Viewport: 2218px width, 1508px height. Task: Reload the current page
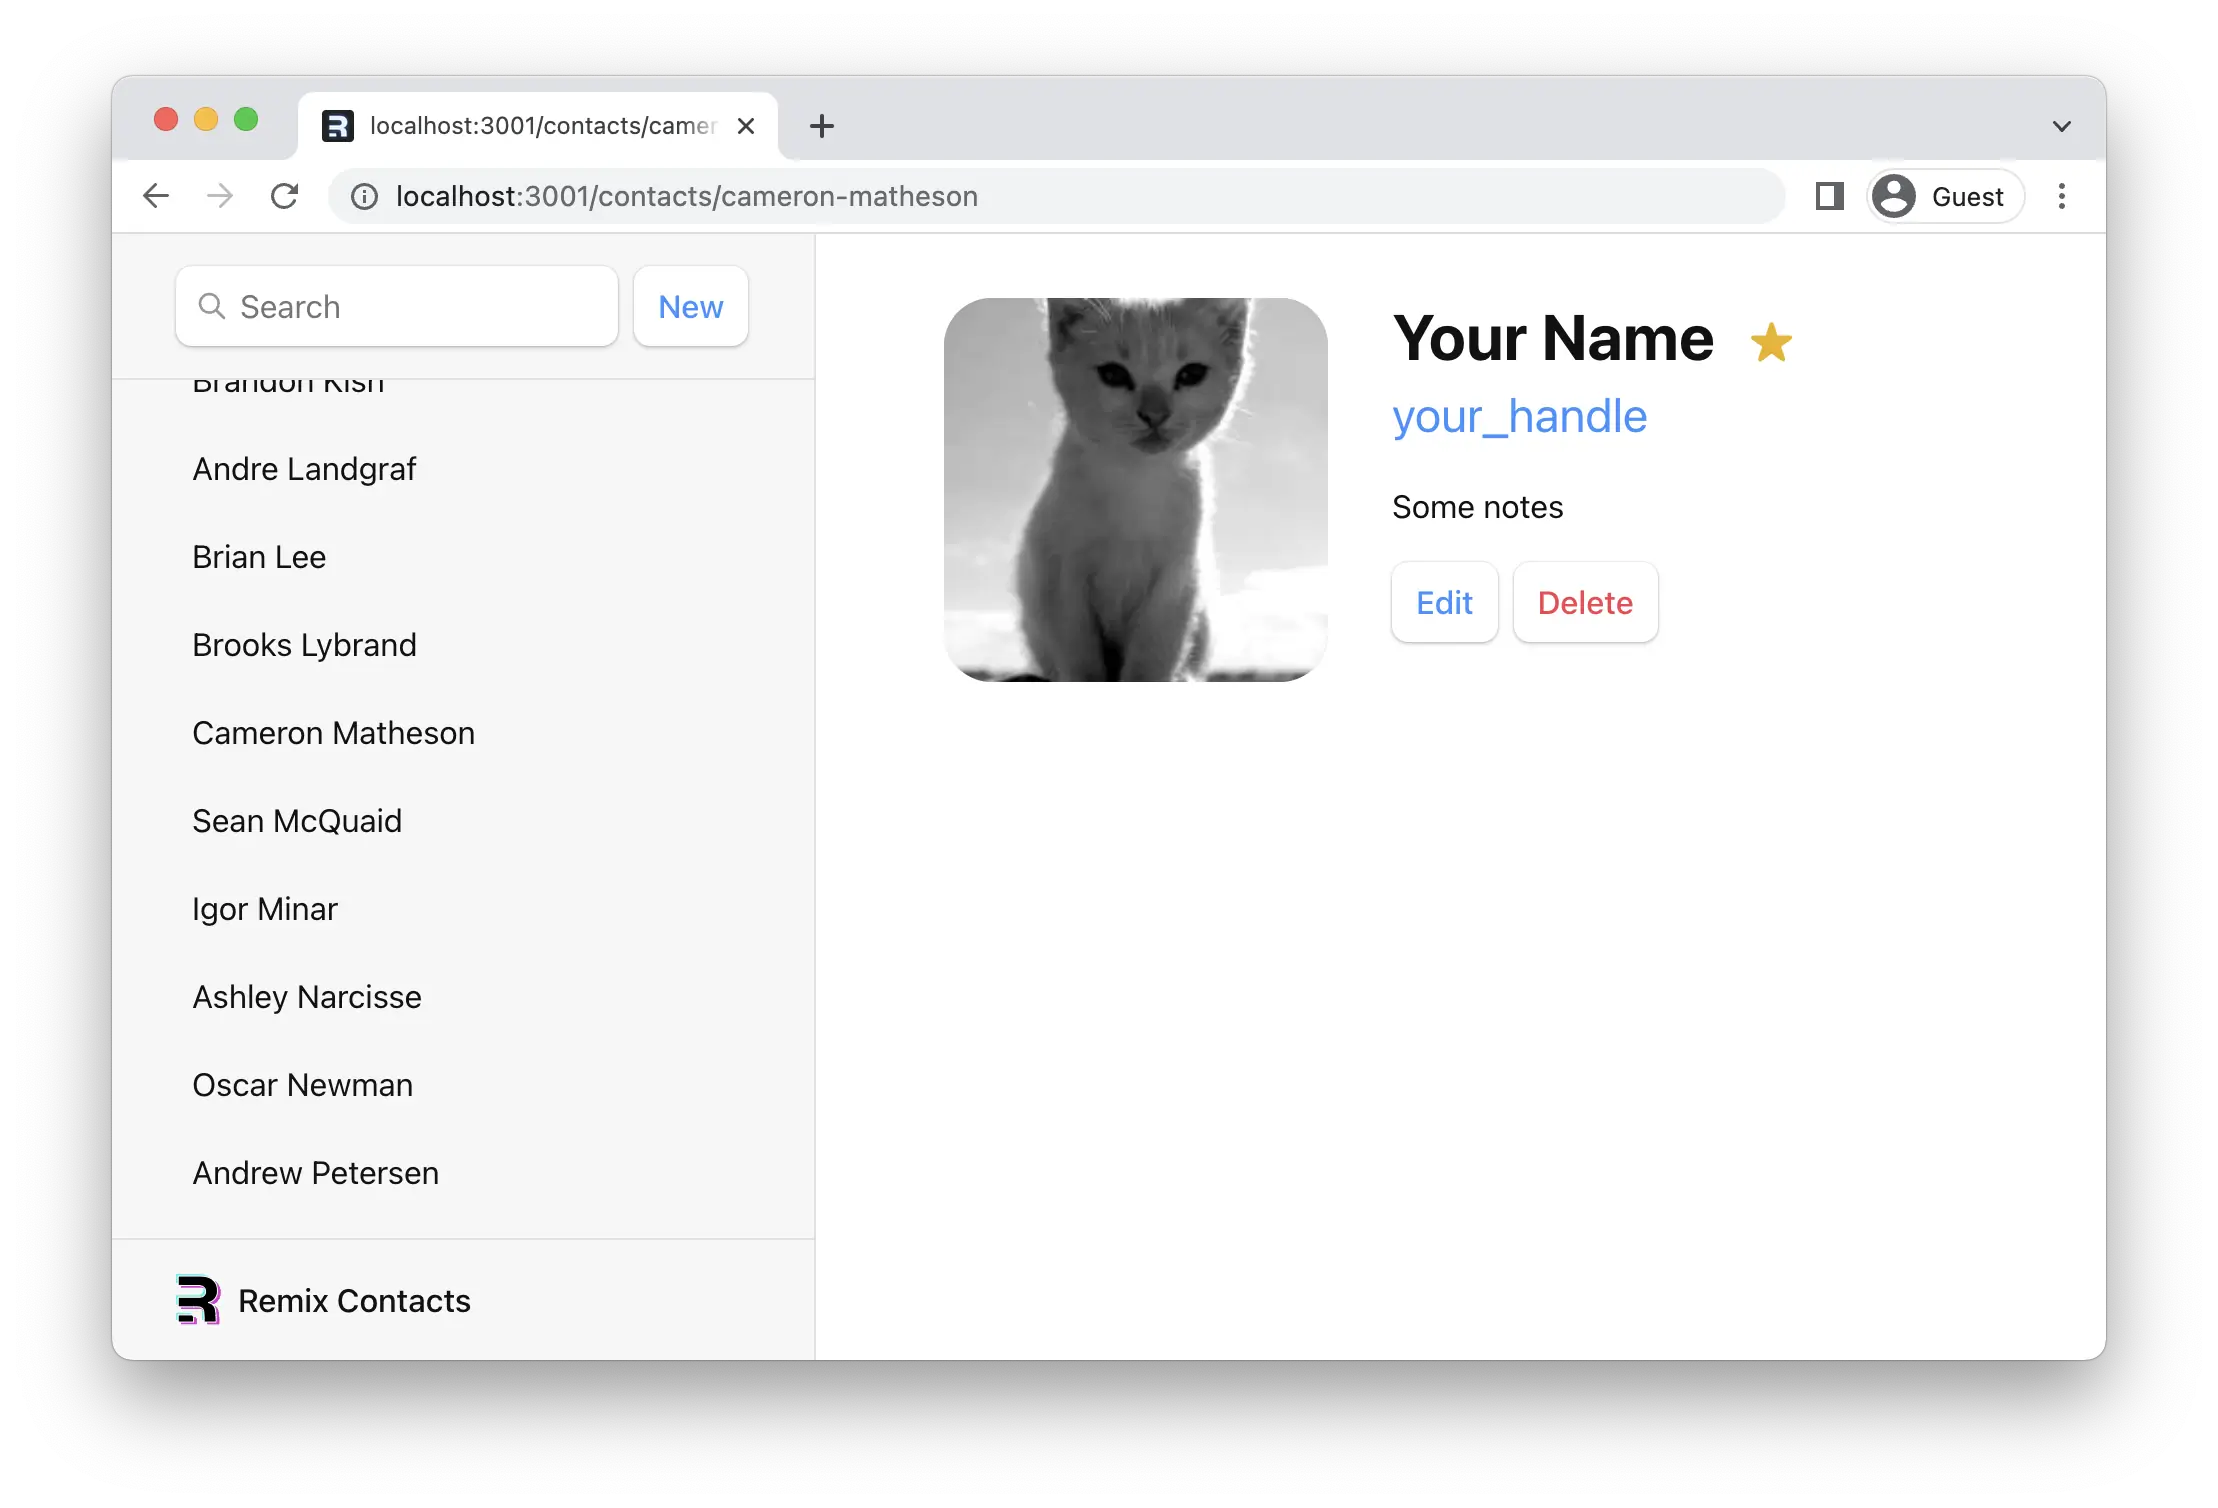[x=285, y=196]
